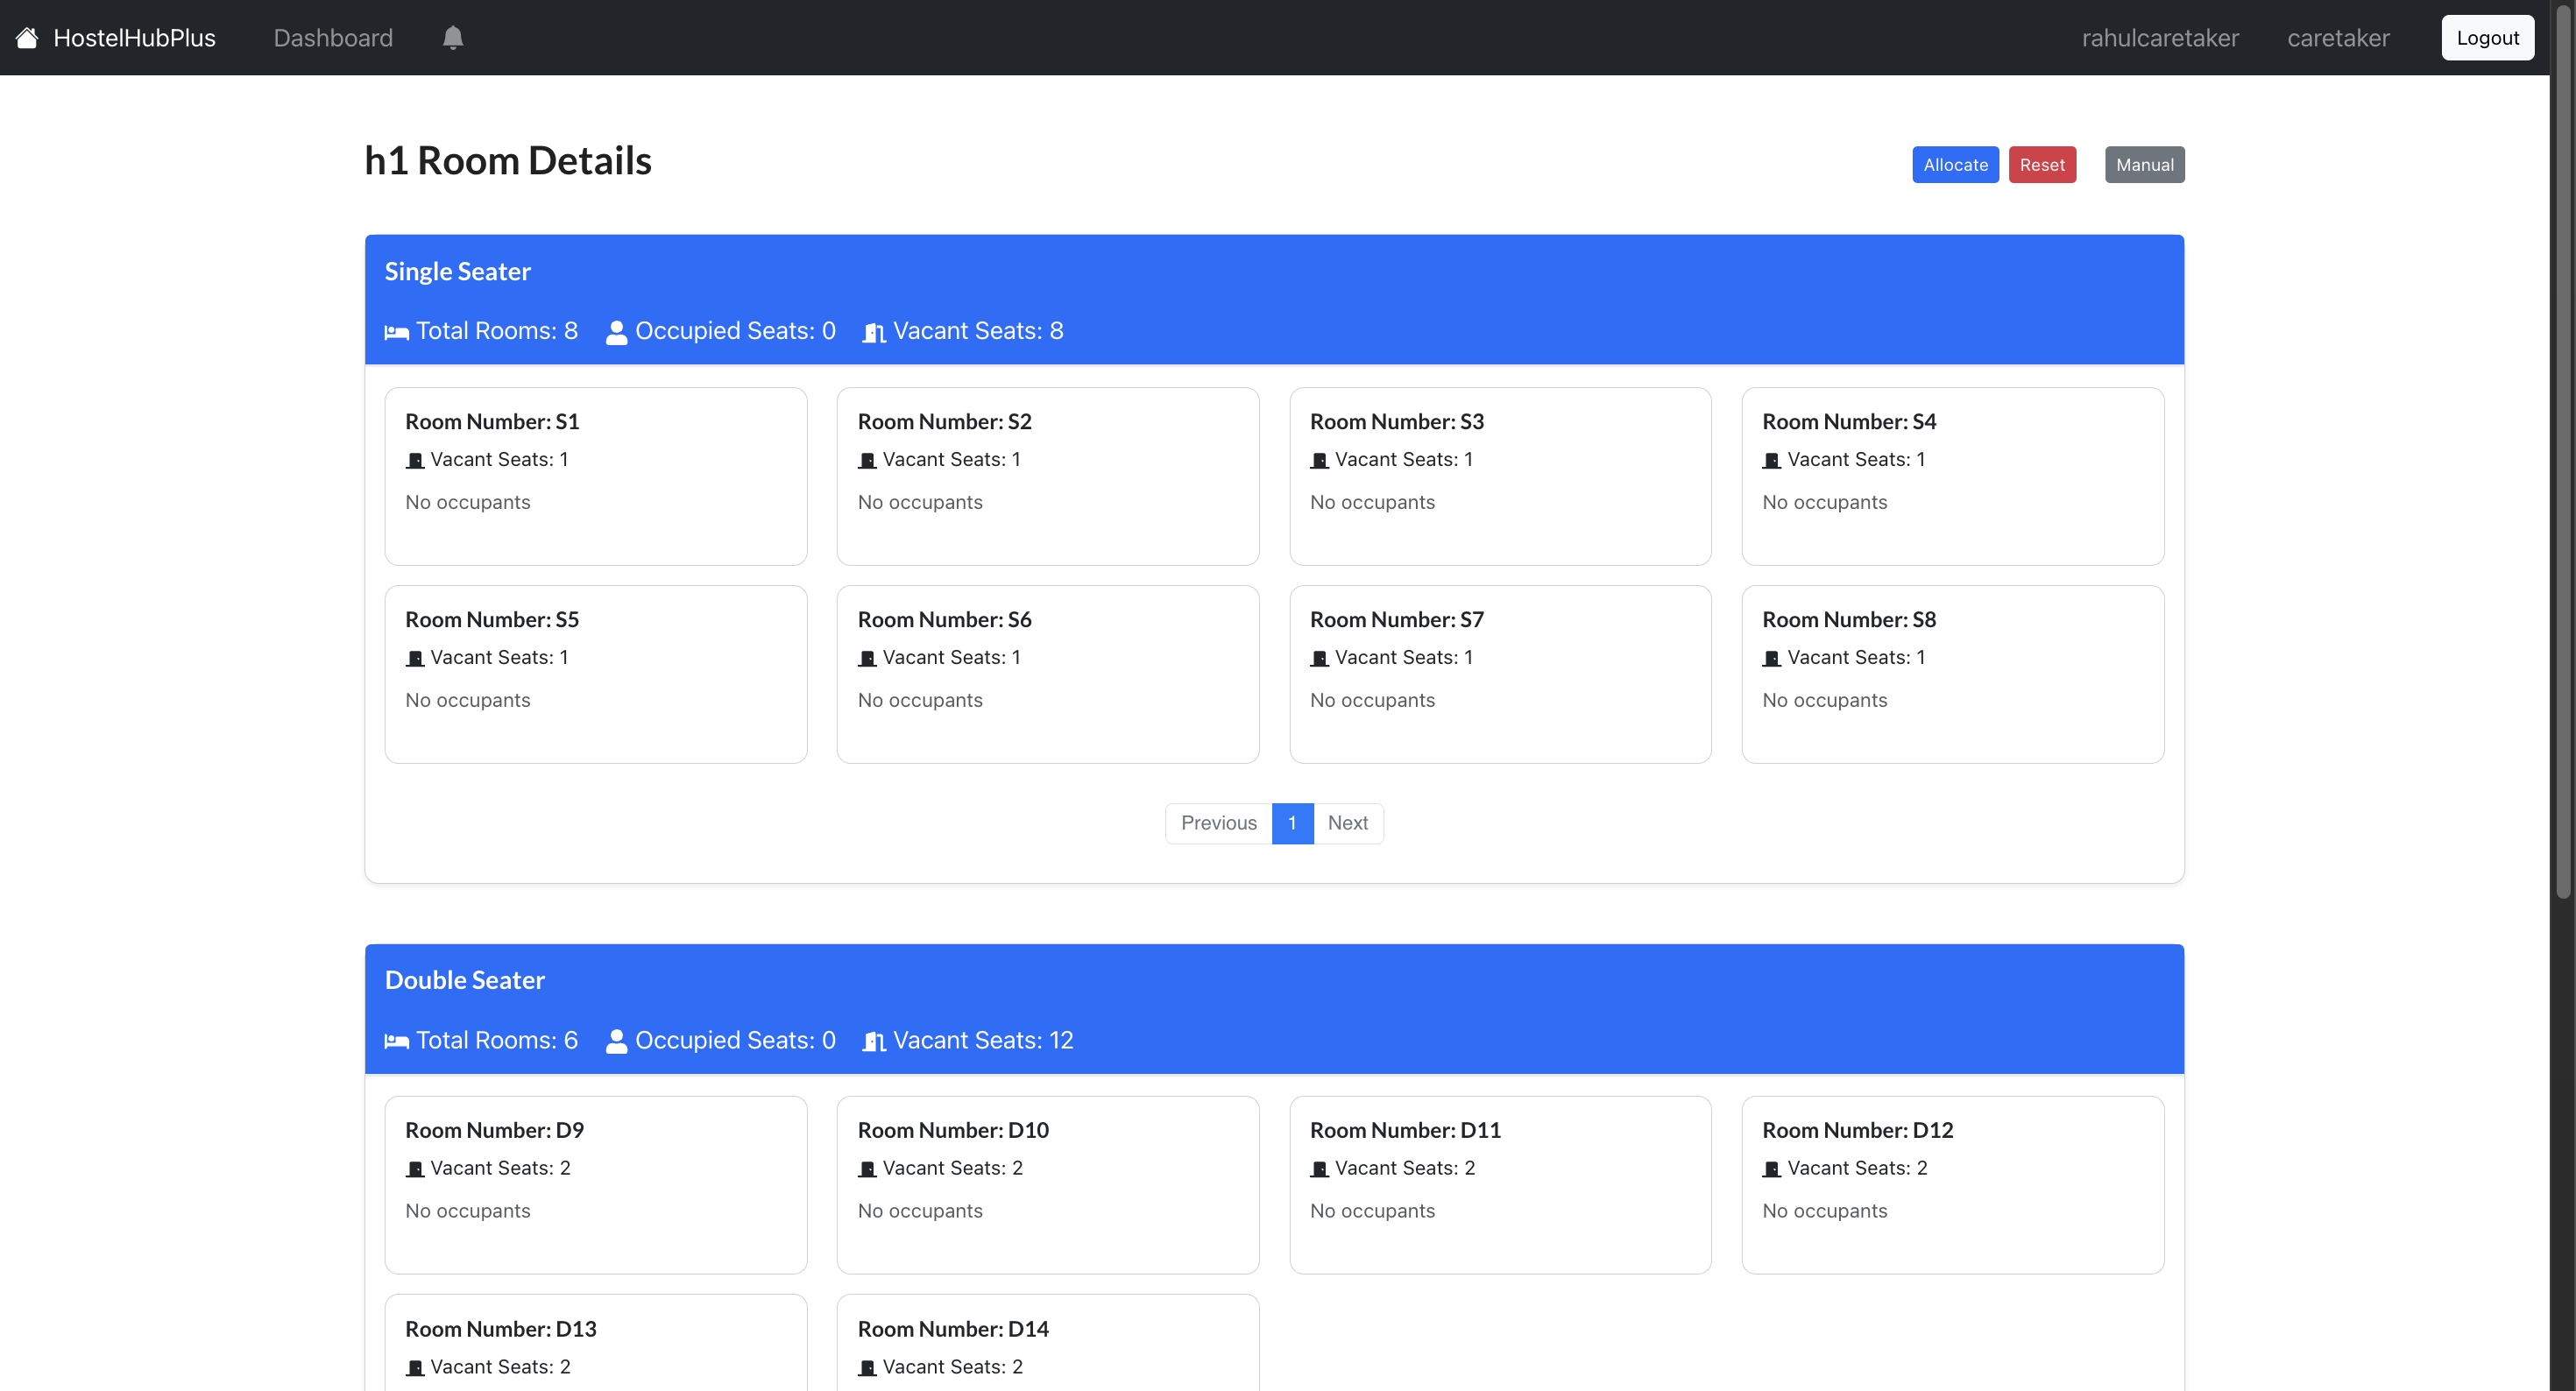
Task: Click bed icon beside Single Seater Total Rooms
Action: 397,332
